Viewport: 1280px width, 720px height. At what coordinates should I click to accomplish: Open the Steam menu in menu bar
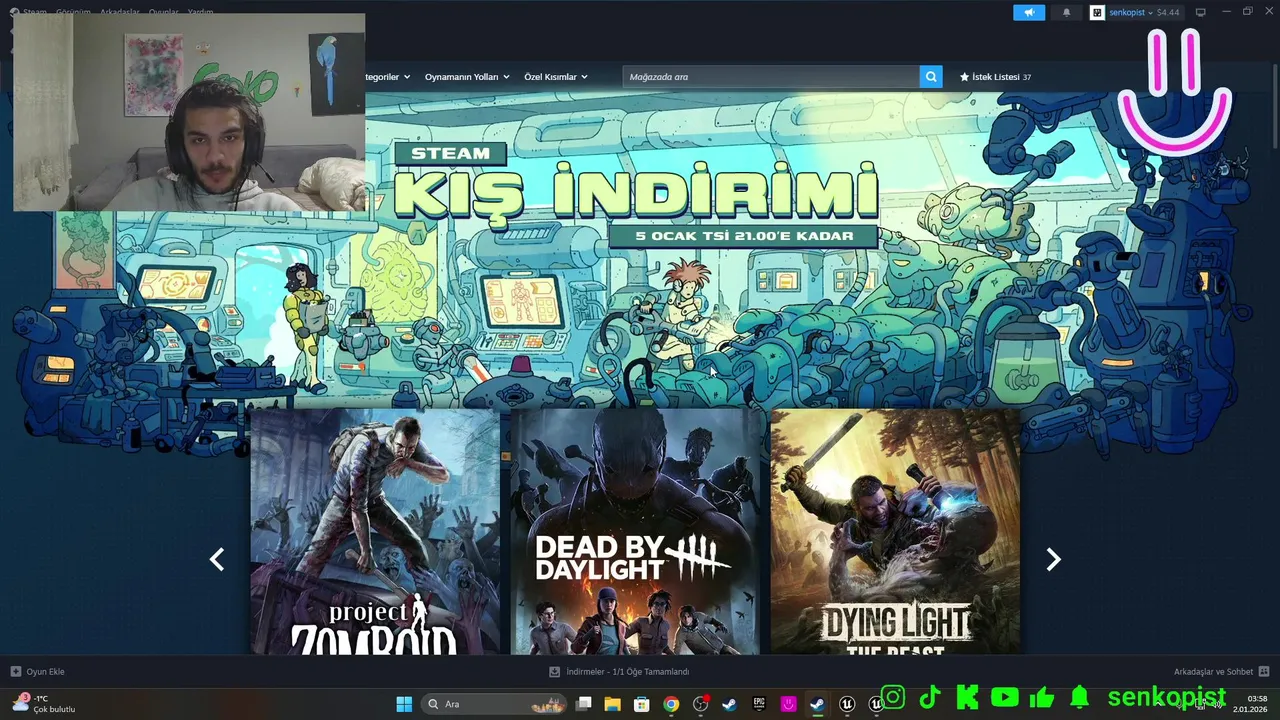(35, 12)
